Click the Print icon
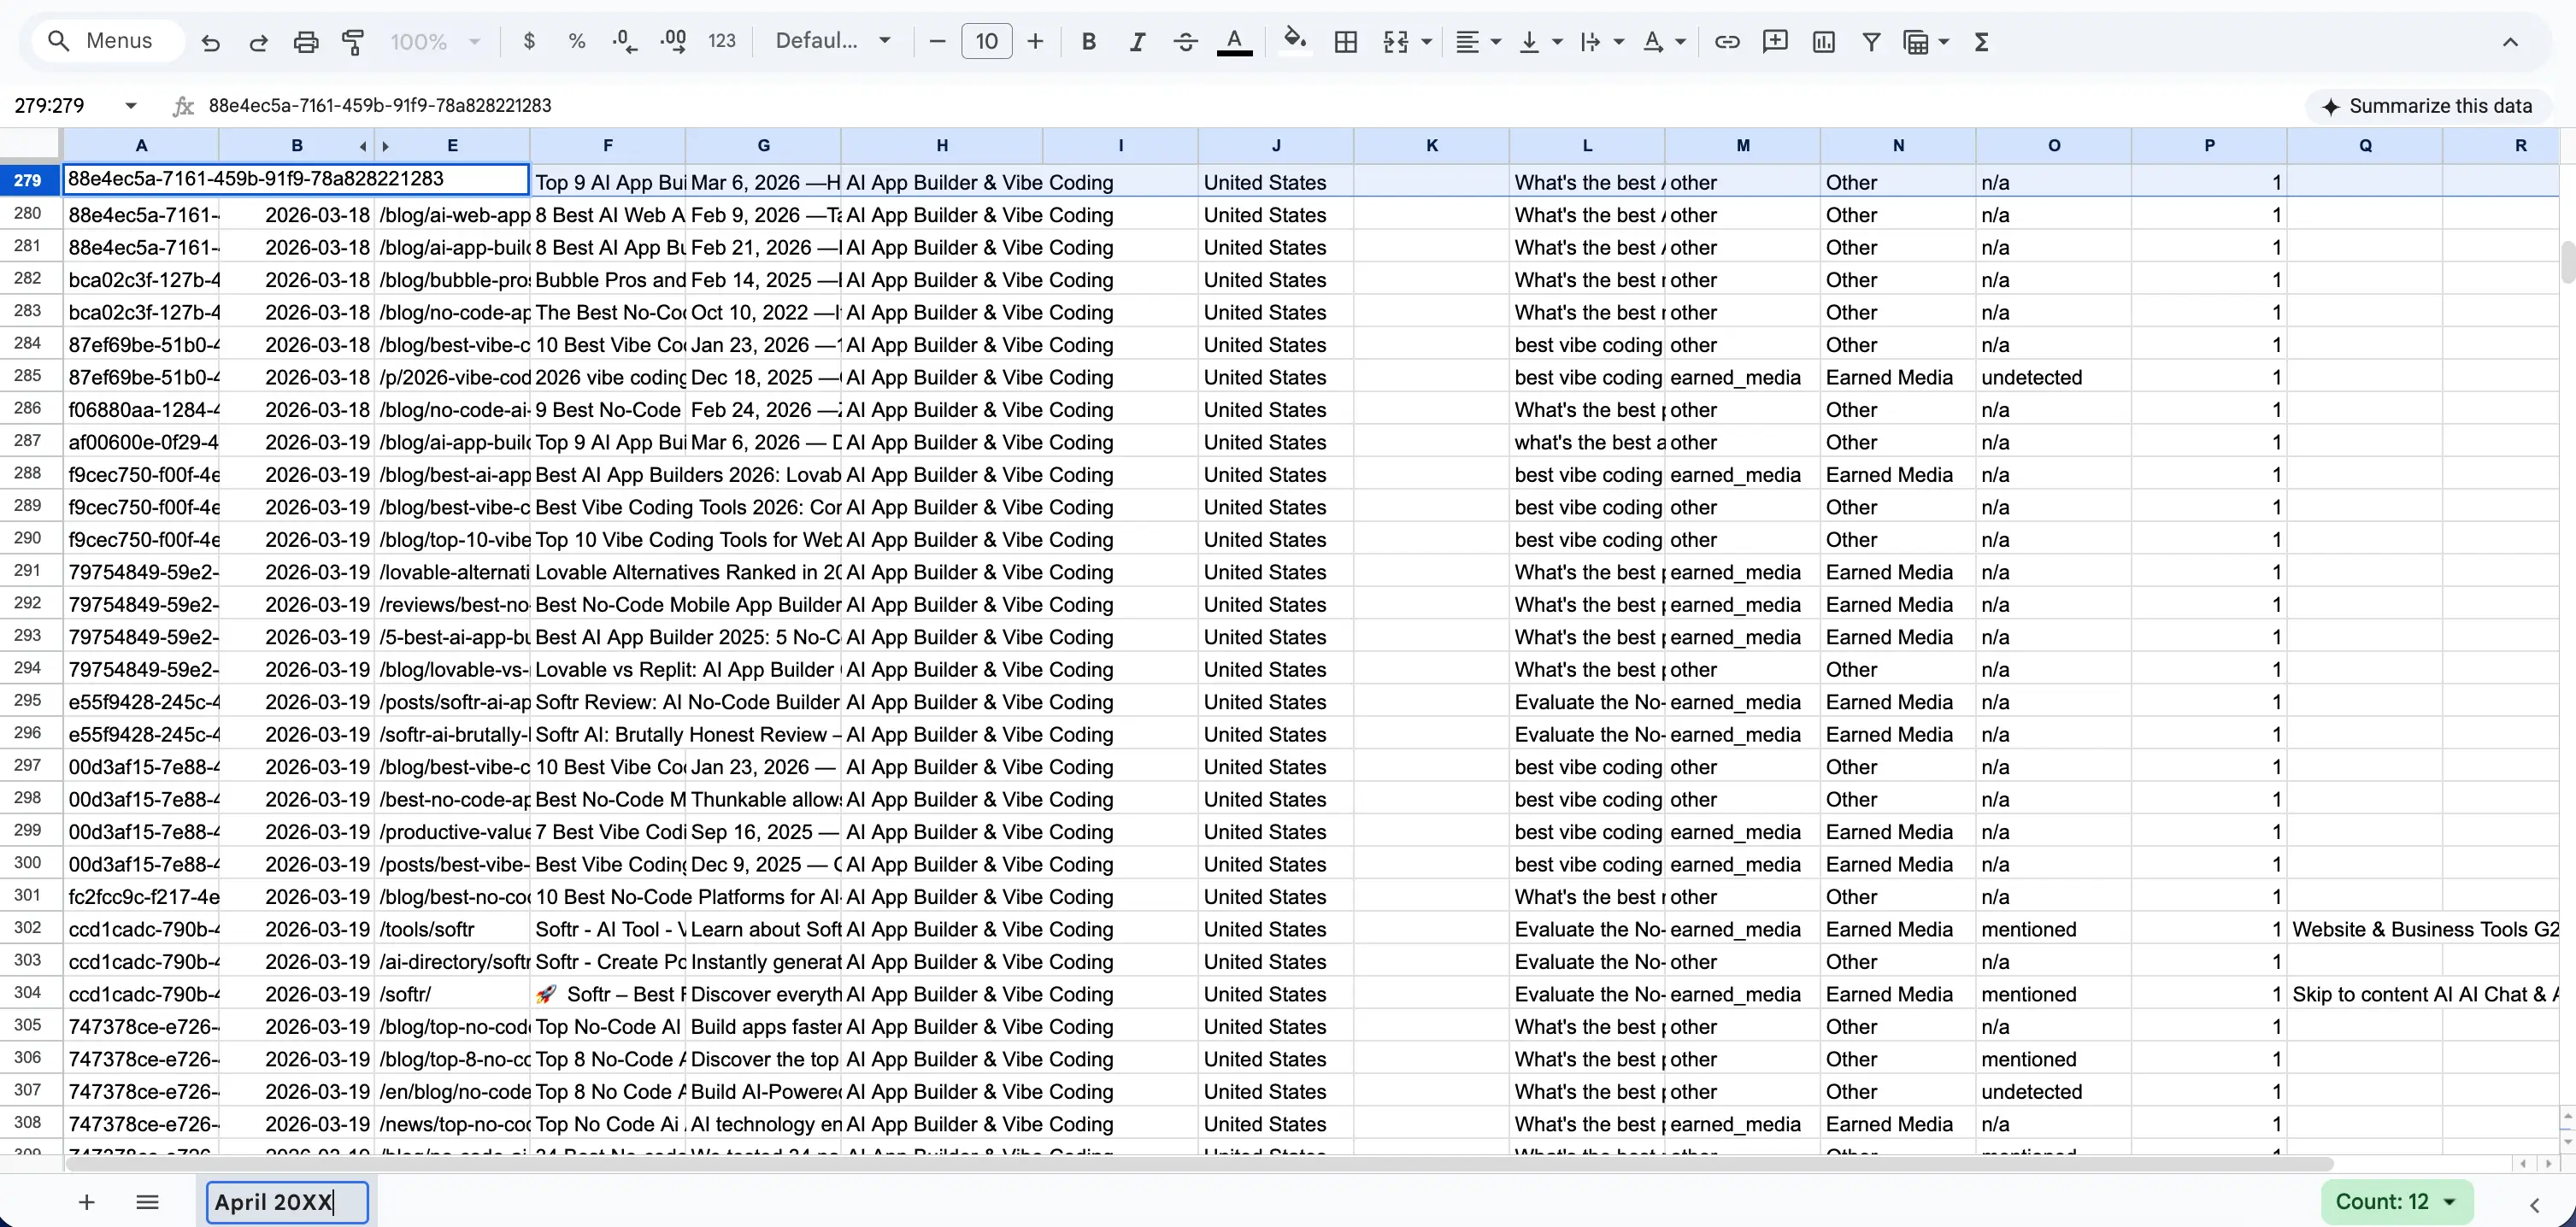This screenshot has height=1227, width=2576. pos(306,42)
